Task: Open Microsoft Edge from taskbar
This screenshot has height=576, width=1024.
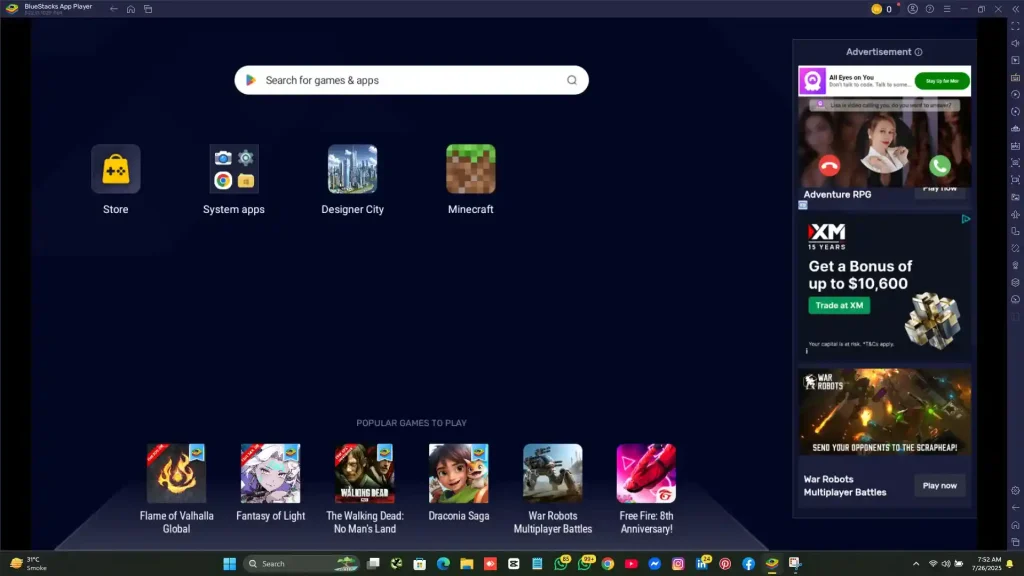Action: [x=443, y=564]
